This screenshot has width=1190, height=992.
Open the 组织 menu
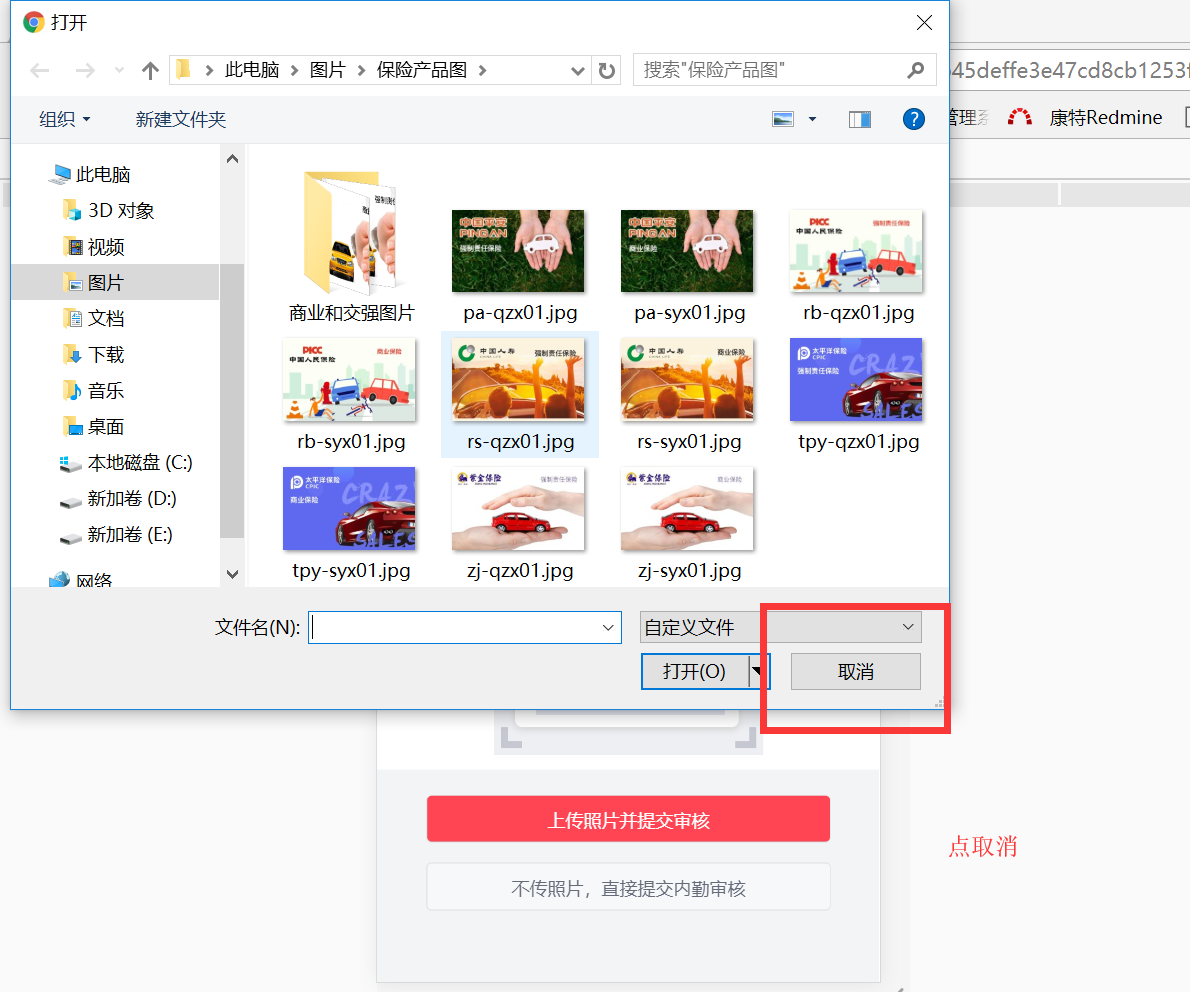[65, 119]
